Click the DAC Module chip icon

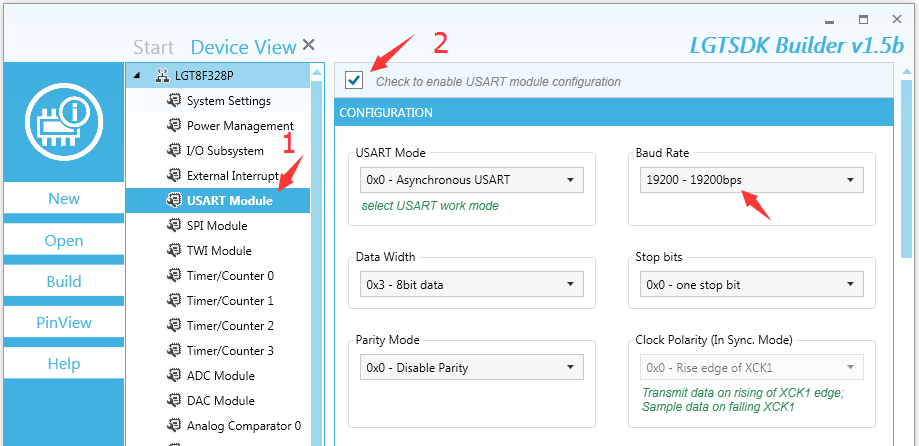(x=173, y=400)
